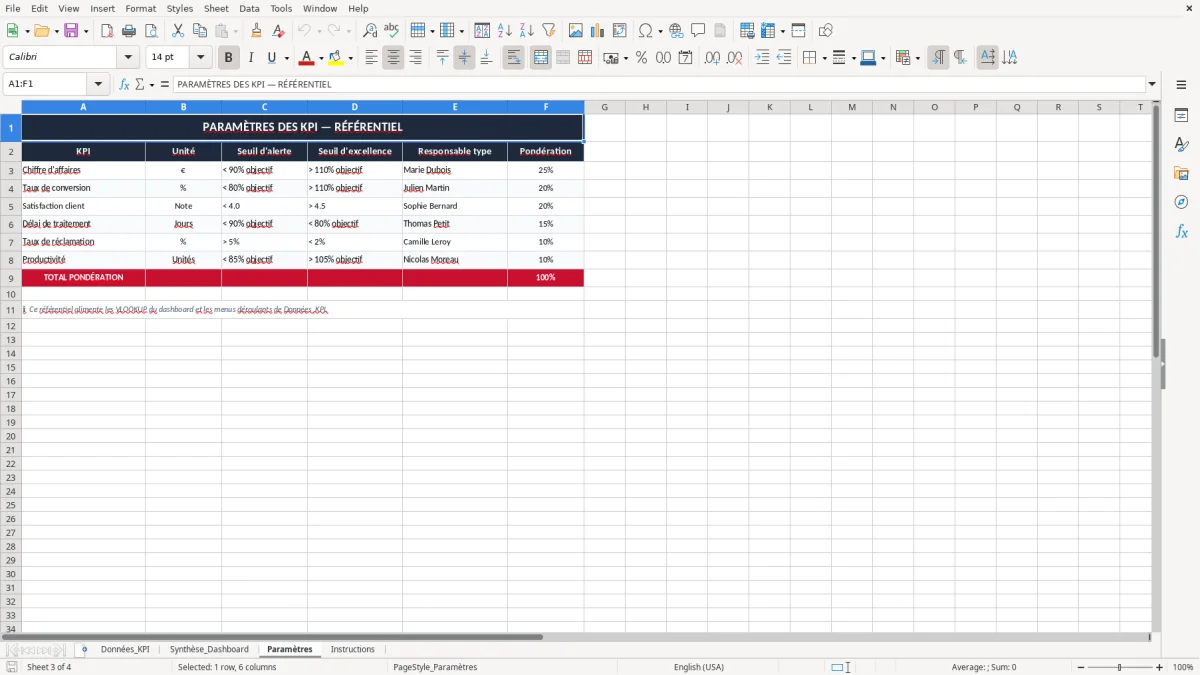Toggle Bold formatting
This screenshot has height=675, width=1200.
point(229,58)
